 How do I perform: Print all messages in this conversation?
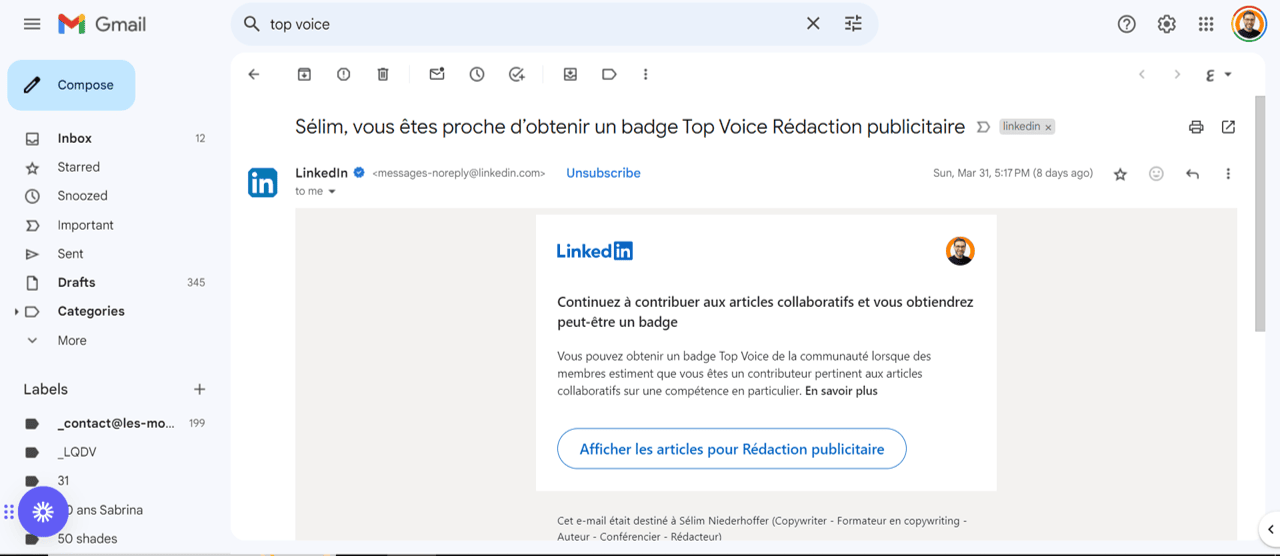pos(1196,127)
